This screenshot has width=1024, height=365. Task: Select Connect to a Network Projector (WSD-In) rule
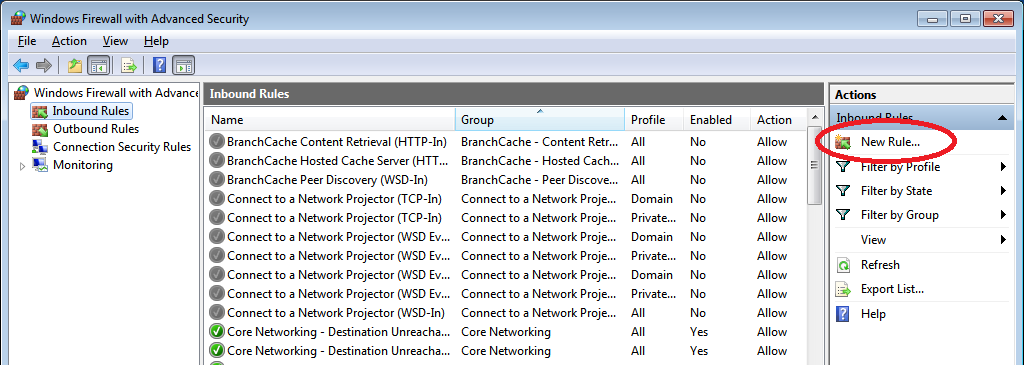pyautogui.click(x=336, y=313)
